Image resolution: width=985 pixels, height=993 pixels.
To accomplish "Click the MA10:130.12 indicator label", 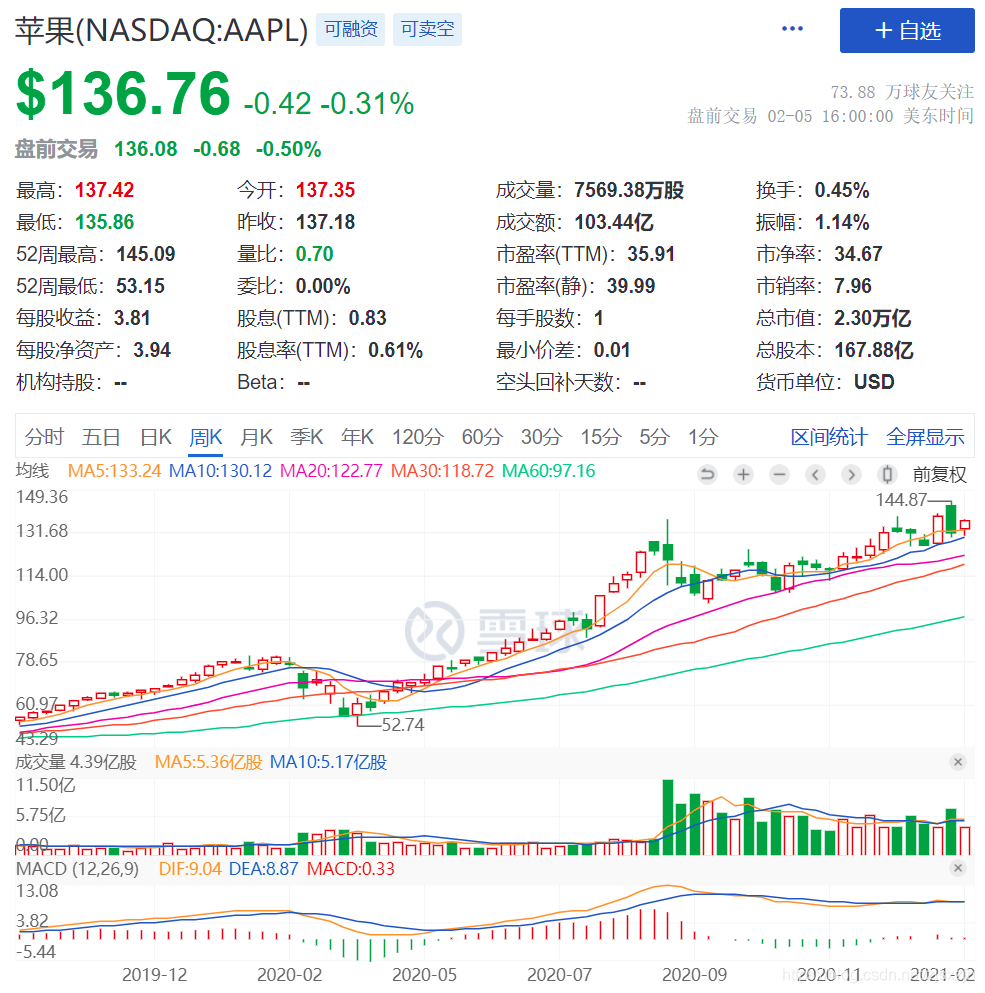I will point(220,471).
